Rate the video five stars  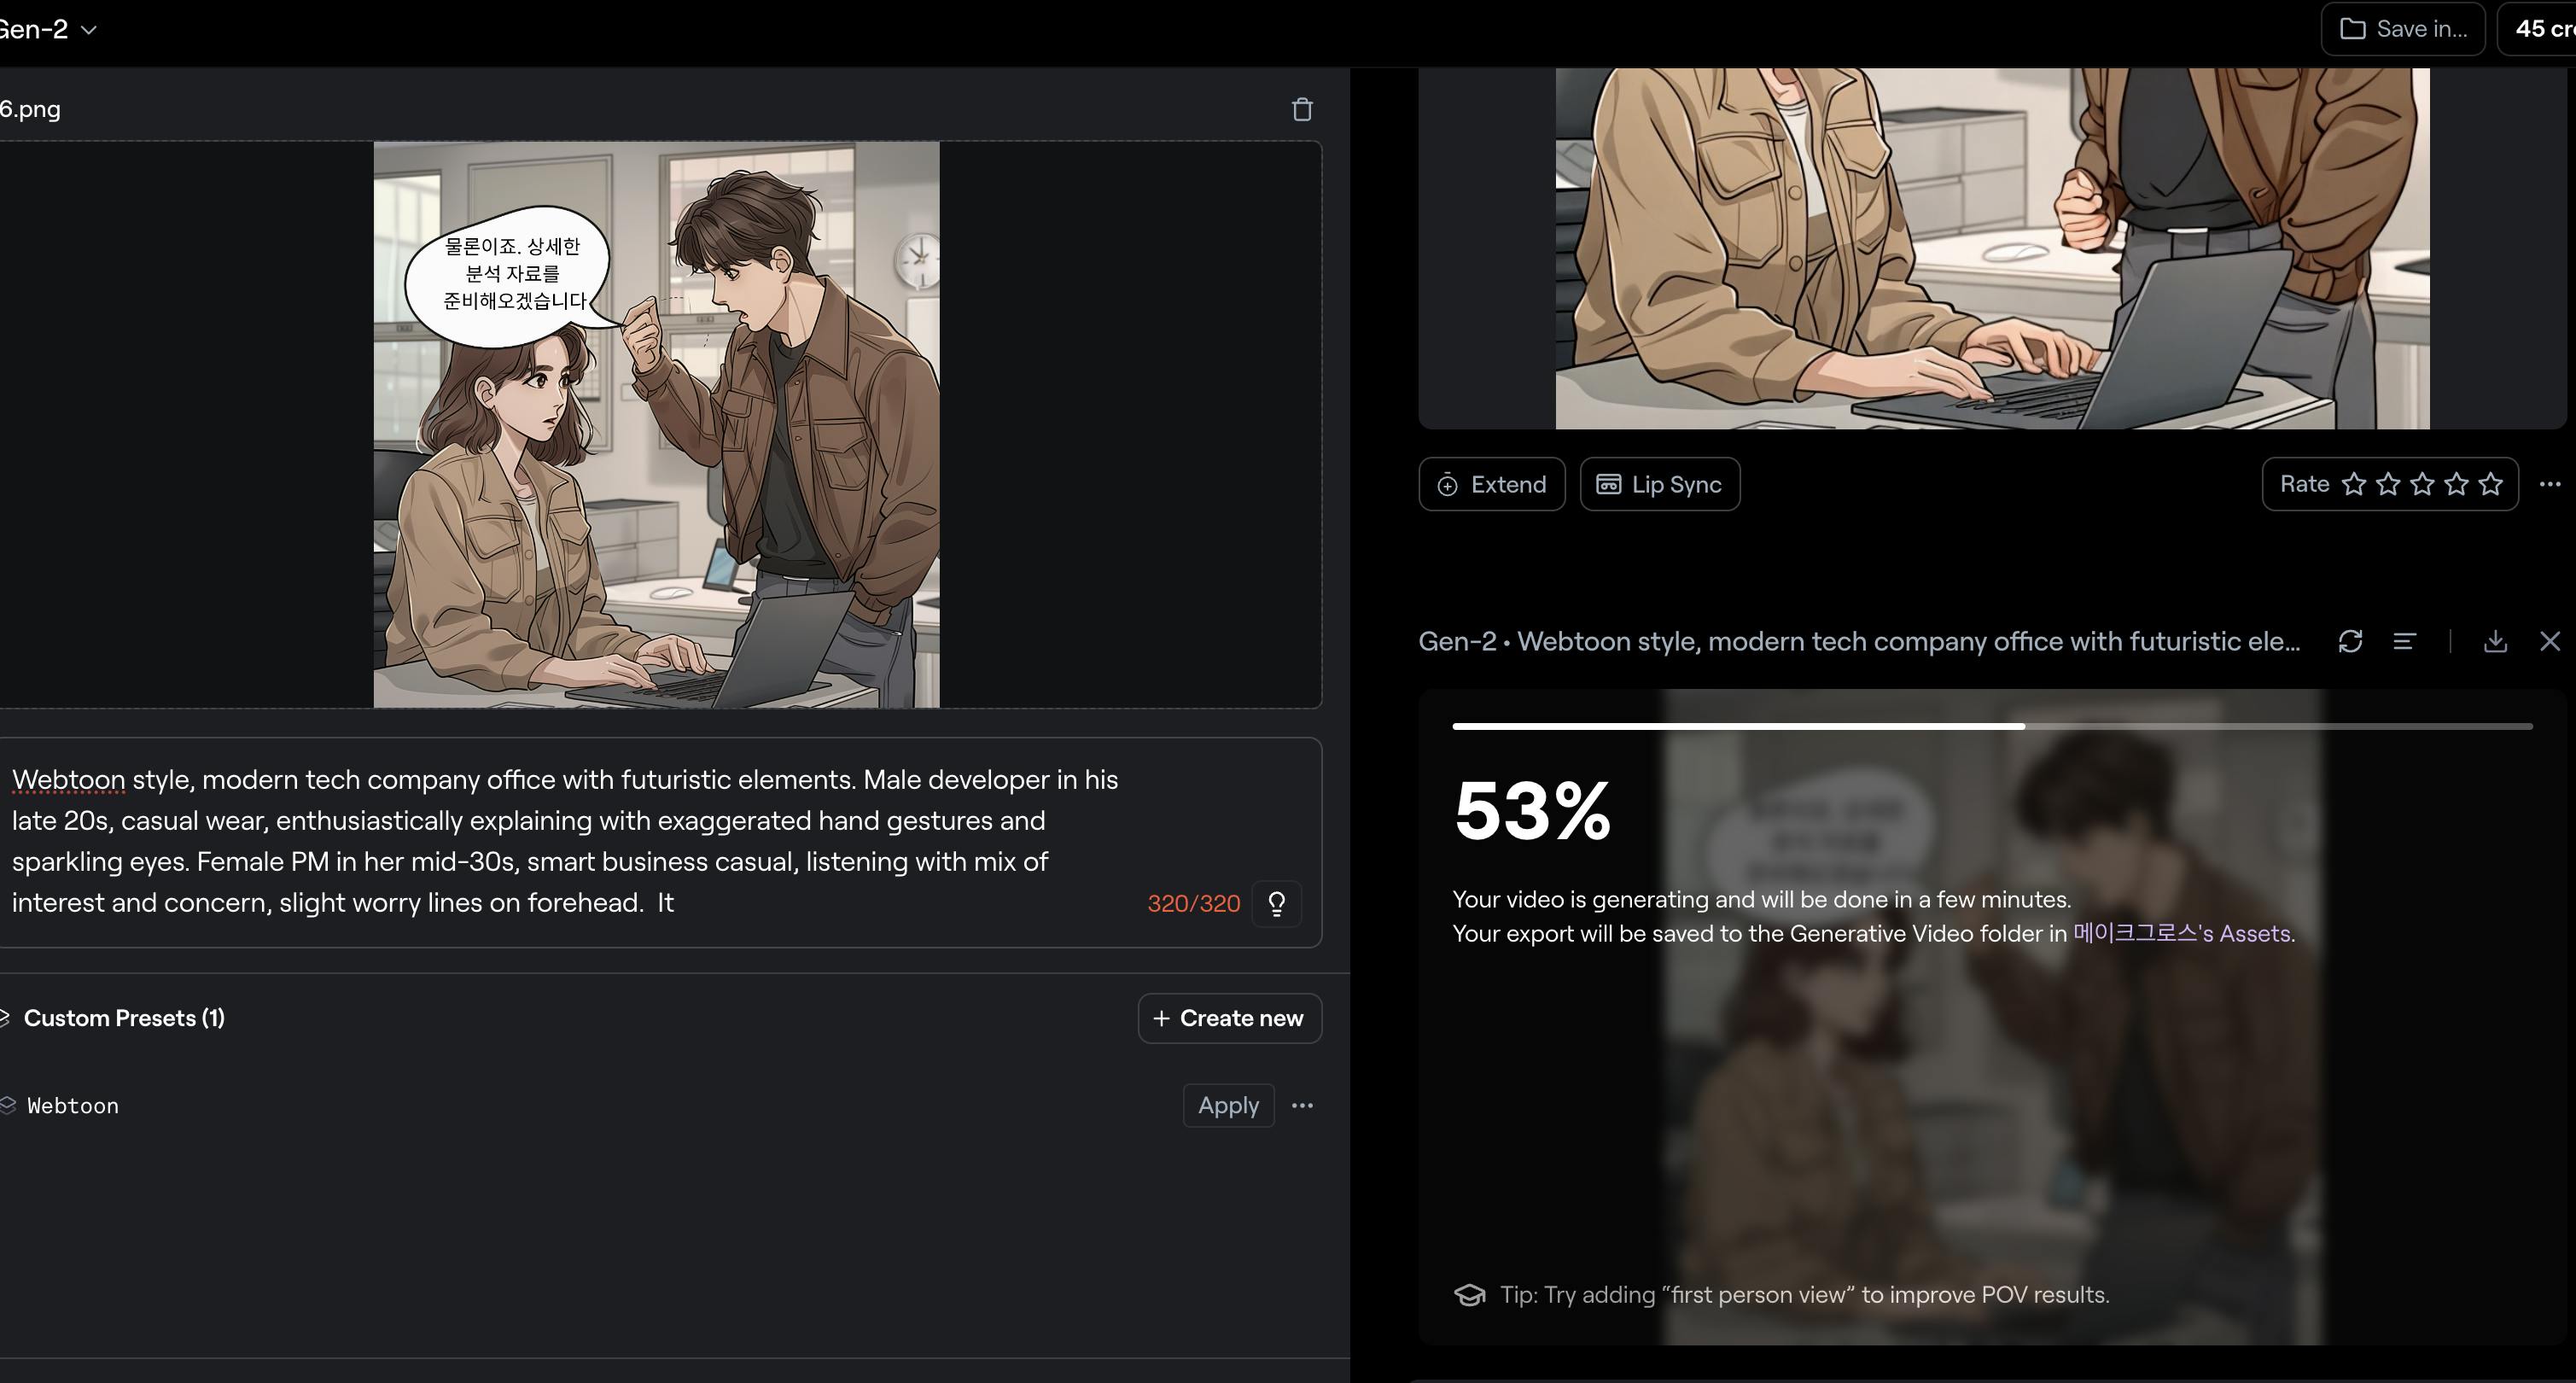point(2490,484)
